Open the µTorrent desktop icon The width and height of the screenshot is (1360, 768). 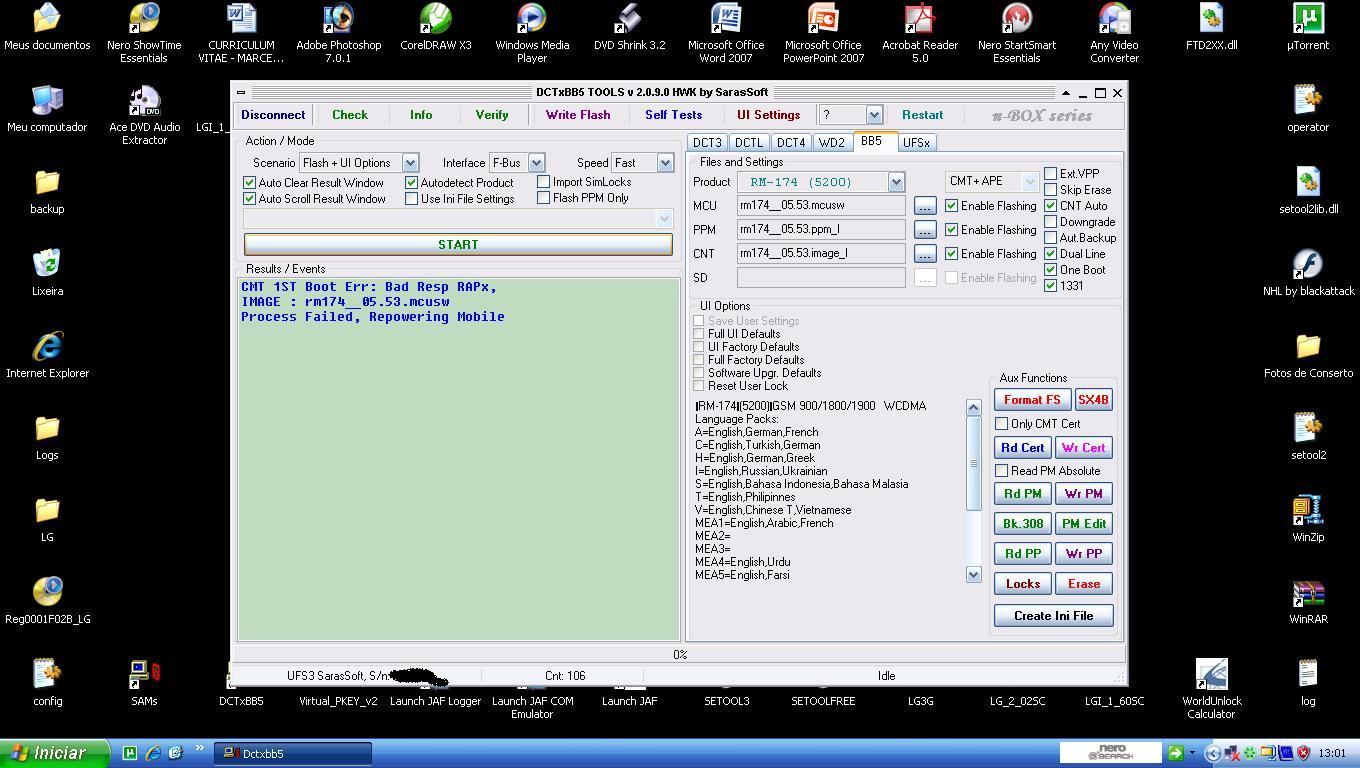[x=1308, y=27]
